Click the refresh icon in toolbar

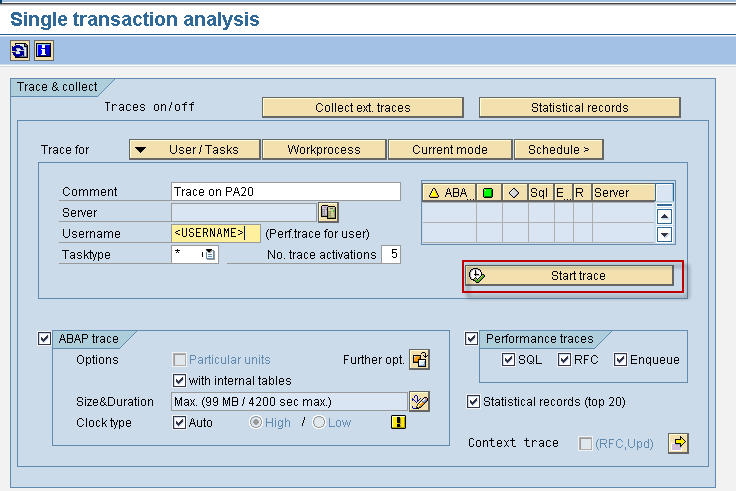tap(20, 50)
